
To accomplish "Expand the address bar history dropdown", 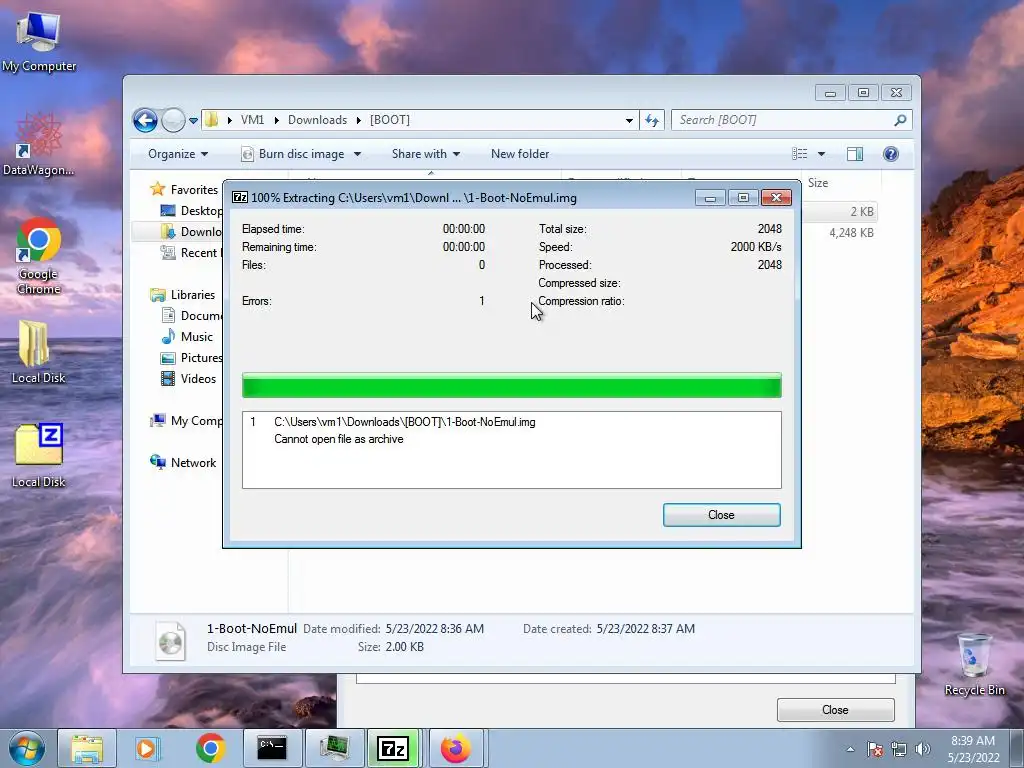I will [x=629, y=120].
